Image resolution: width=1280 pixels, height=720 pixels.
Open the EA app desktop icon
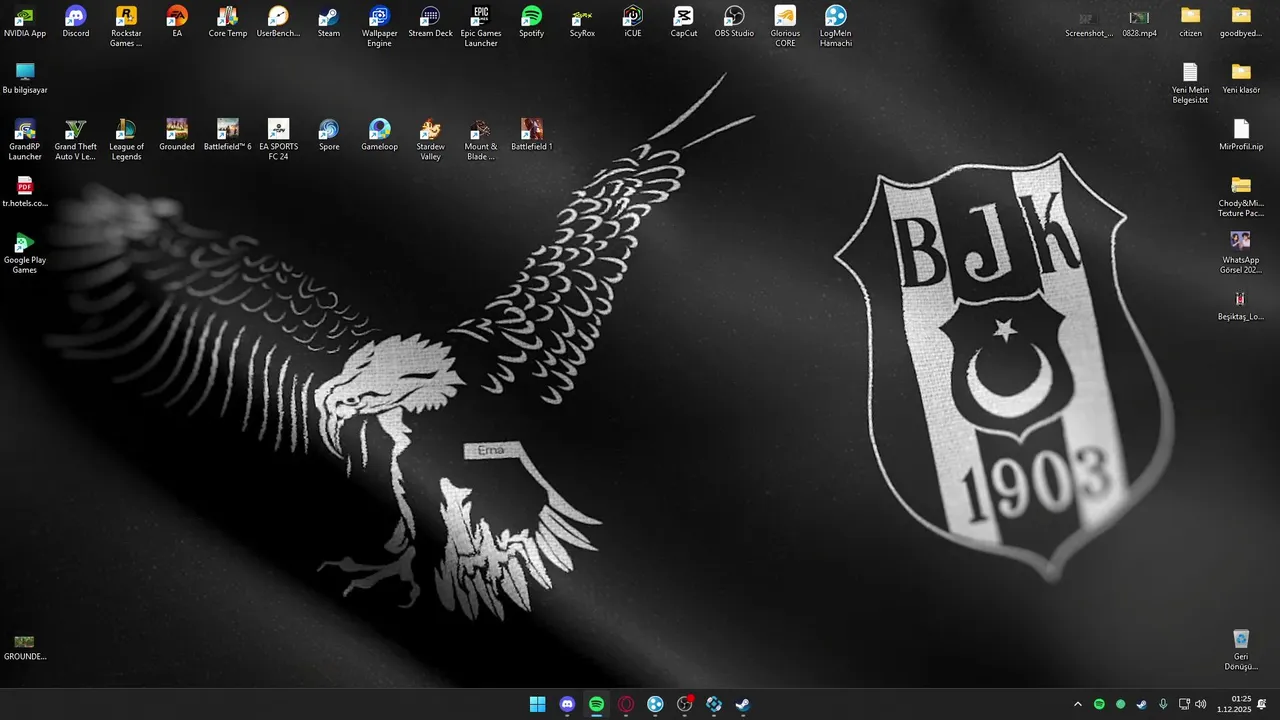coord(177,22)
